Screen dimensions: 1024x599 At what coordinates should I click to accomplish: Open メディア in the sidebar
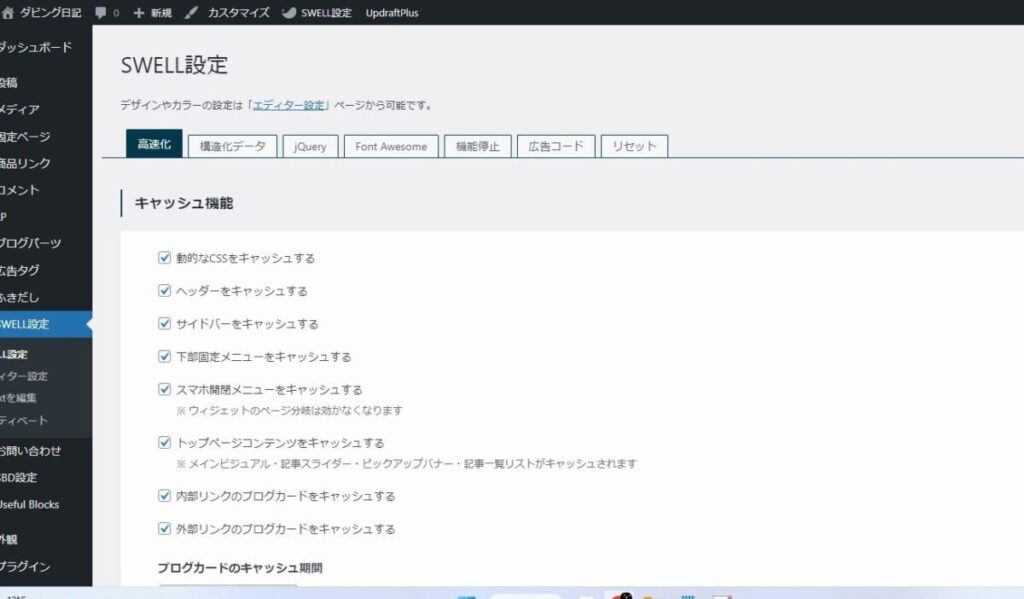(20, 109)
